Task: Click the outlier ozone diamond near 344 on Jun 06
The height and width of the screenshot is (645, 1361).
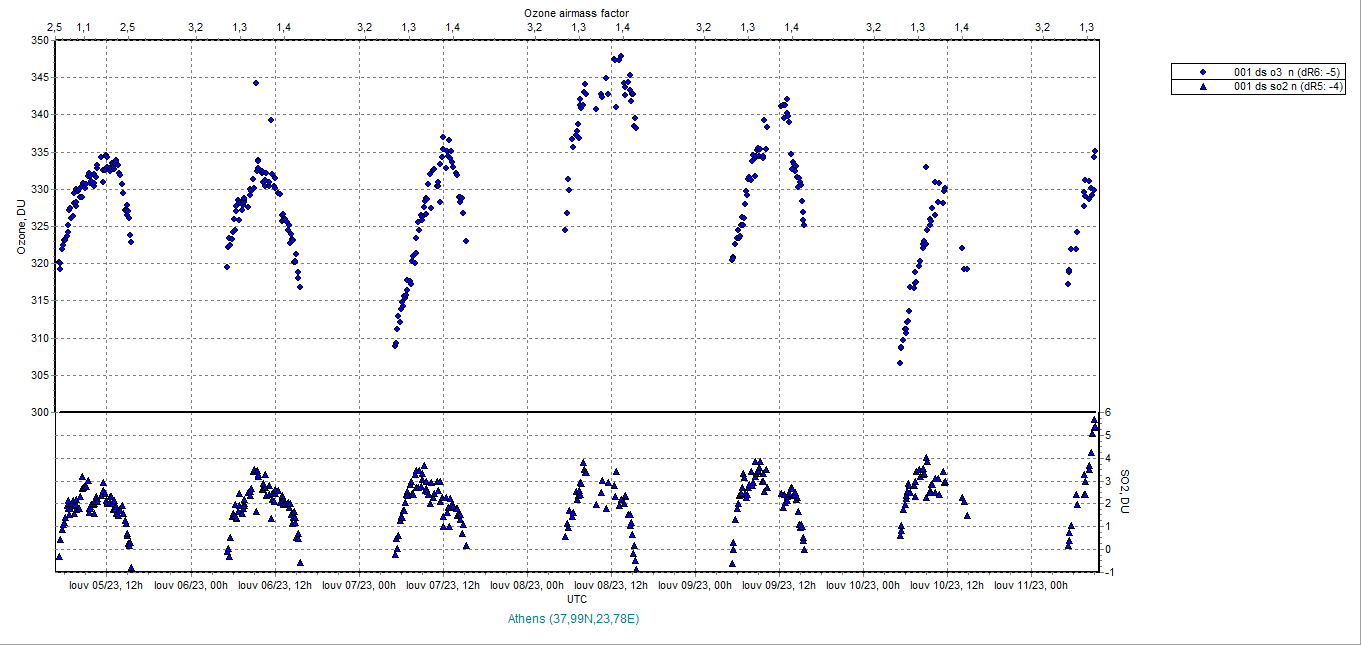Action: click(256, 83)
